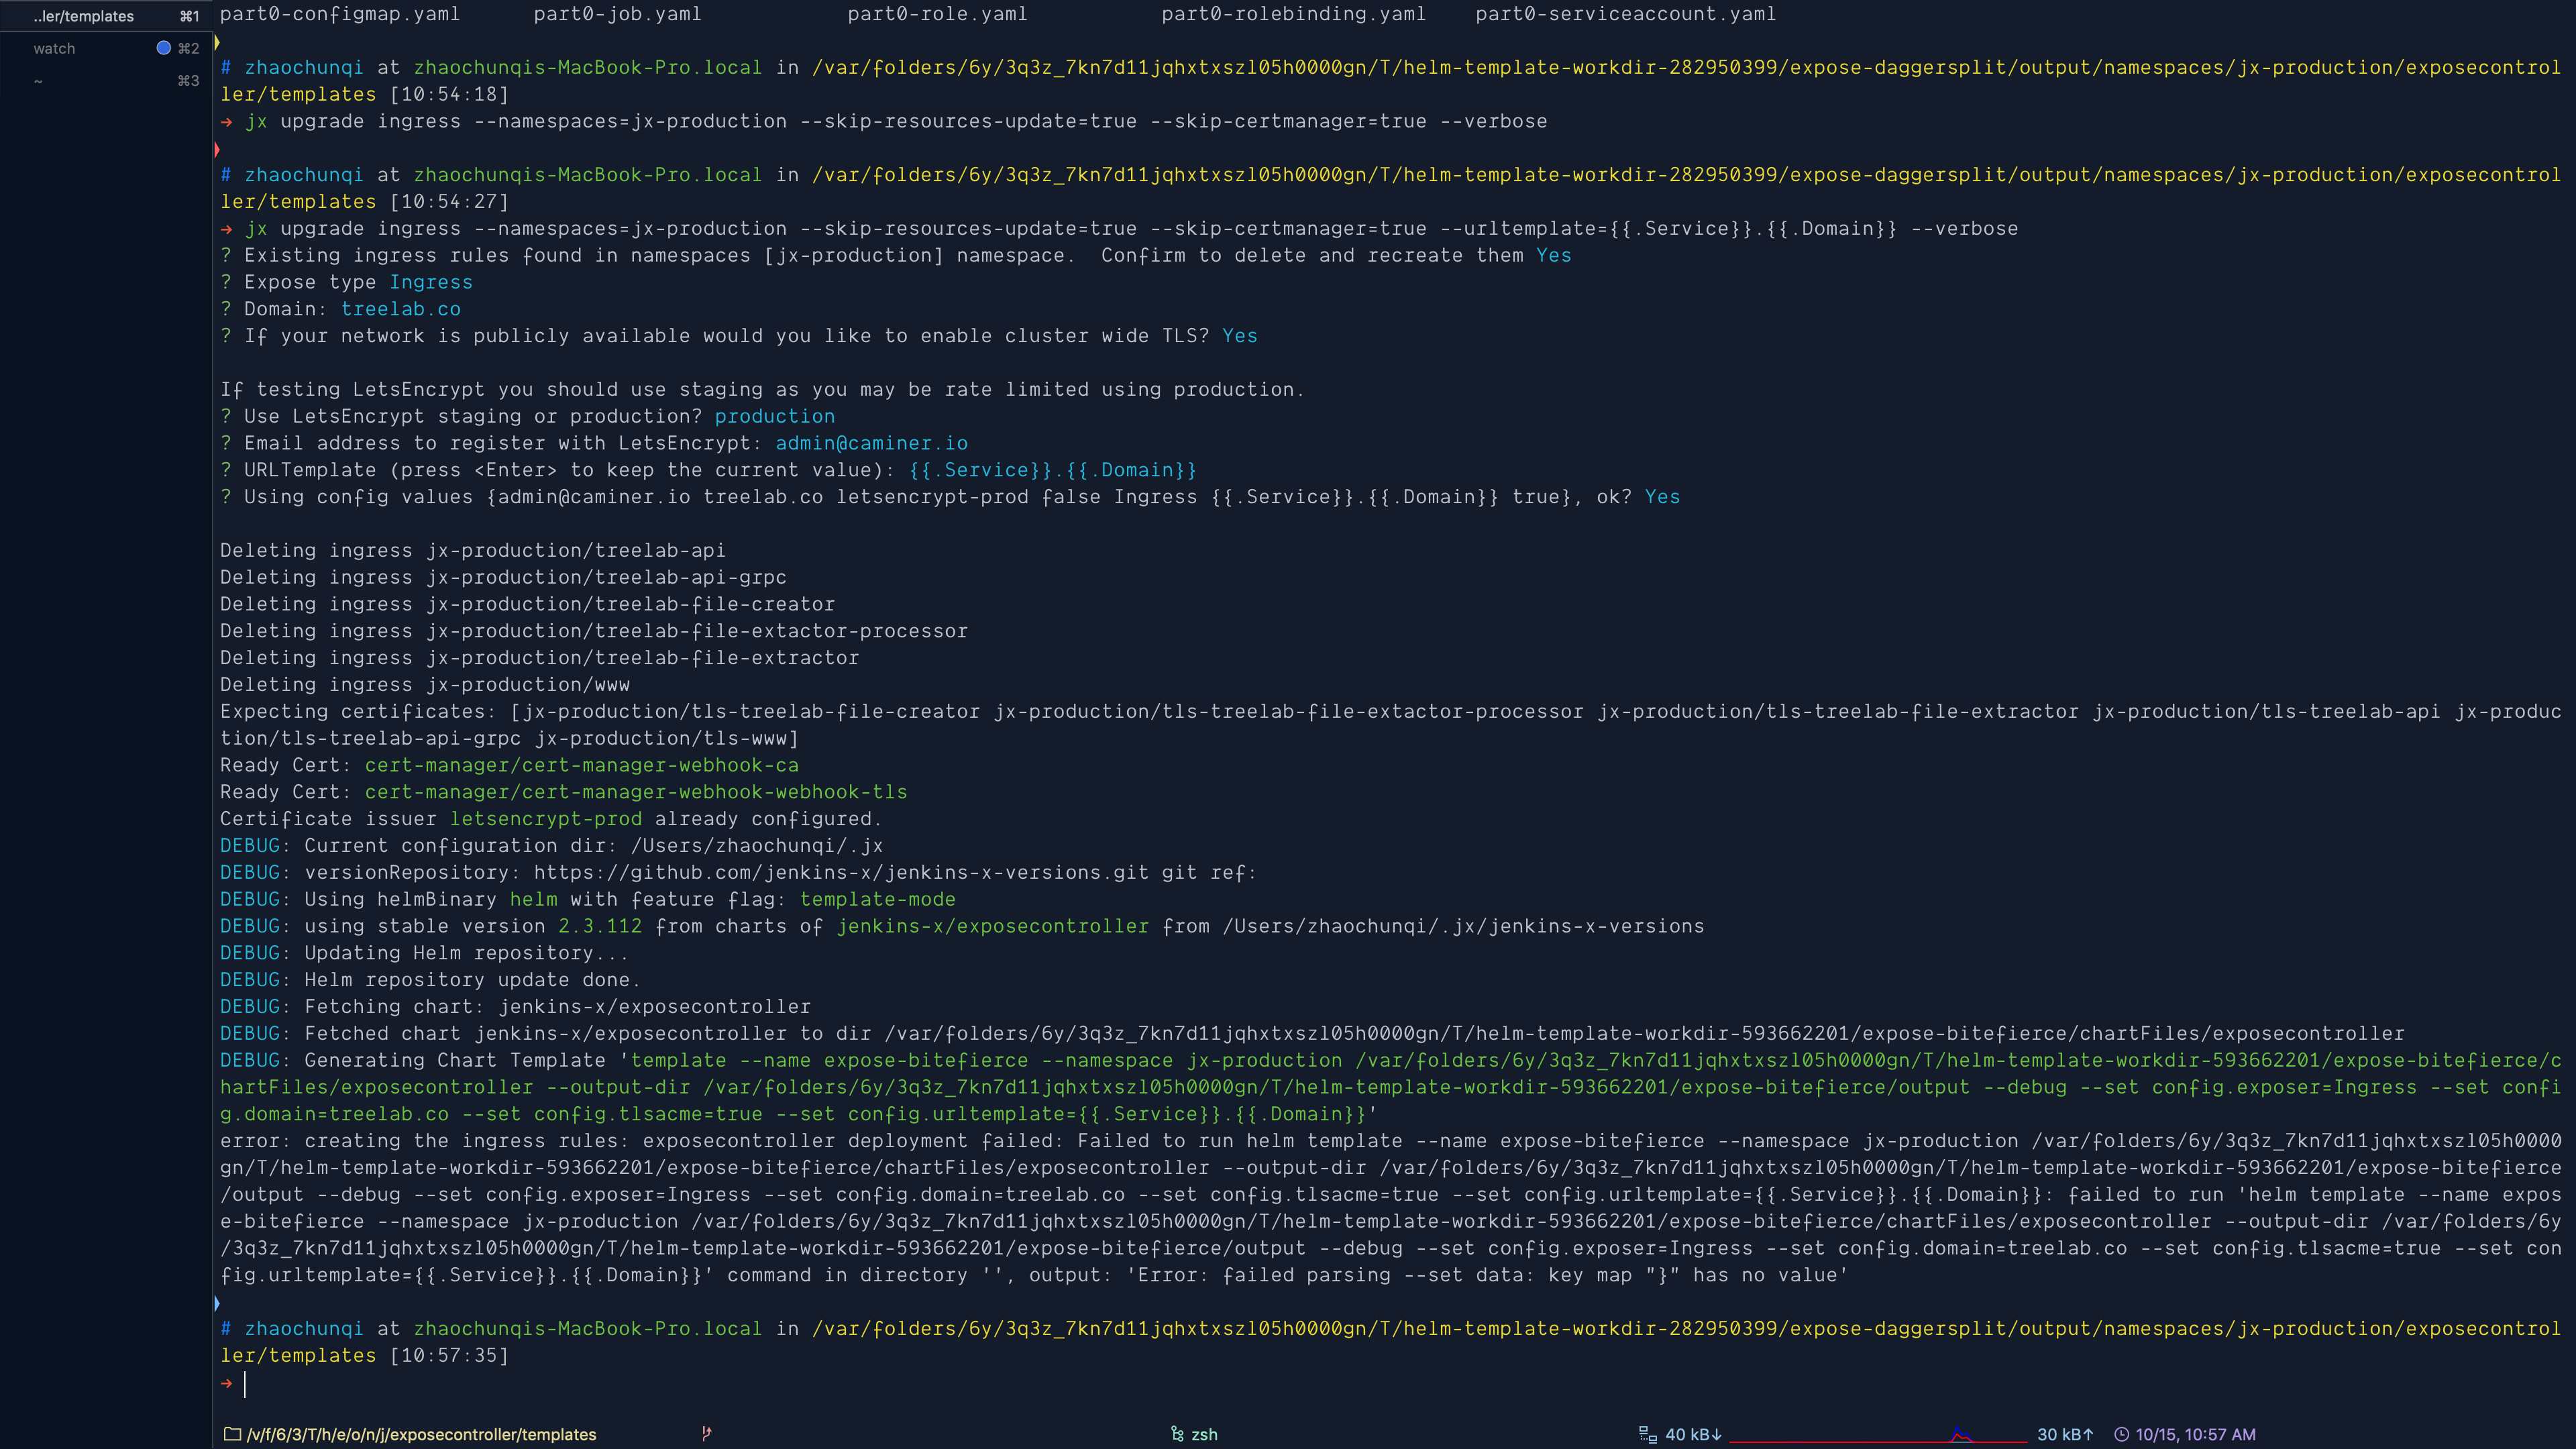The height and width of the screenshot is (1449, 2576).
Task: Click the 40 kB download indicator
Action: [1693, 1434]
